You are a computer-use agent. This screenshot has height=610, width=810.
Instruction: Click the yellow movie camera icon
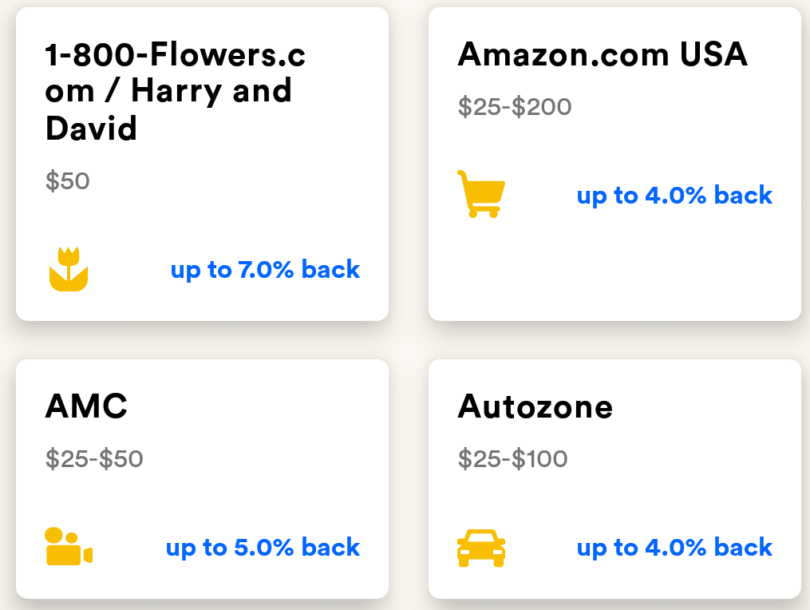pos(68,547)
